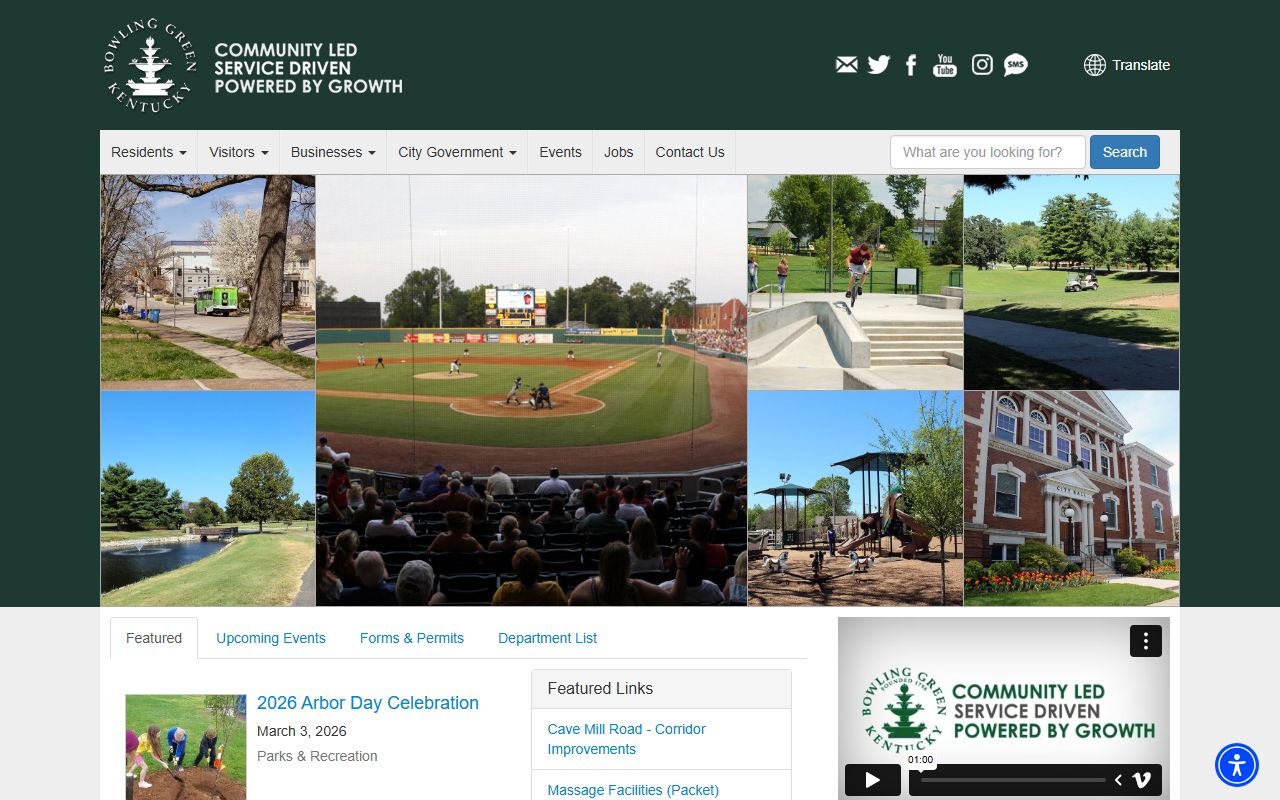Click the video progress bar

1012,780
